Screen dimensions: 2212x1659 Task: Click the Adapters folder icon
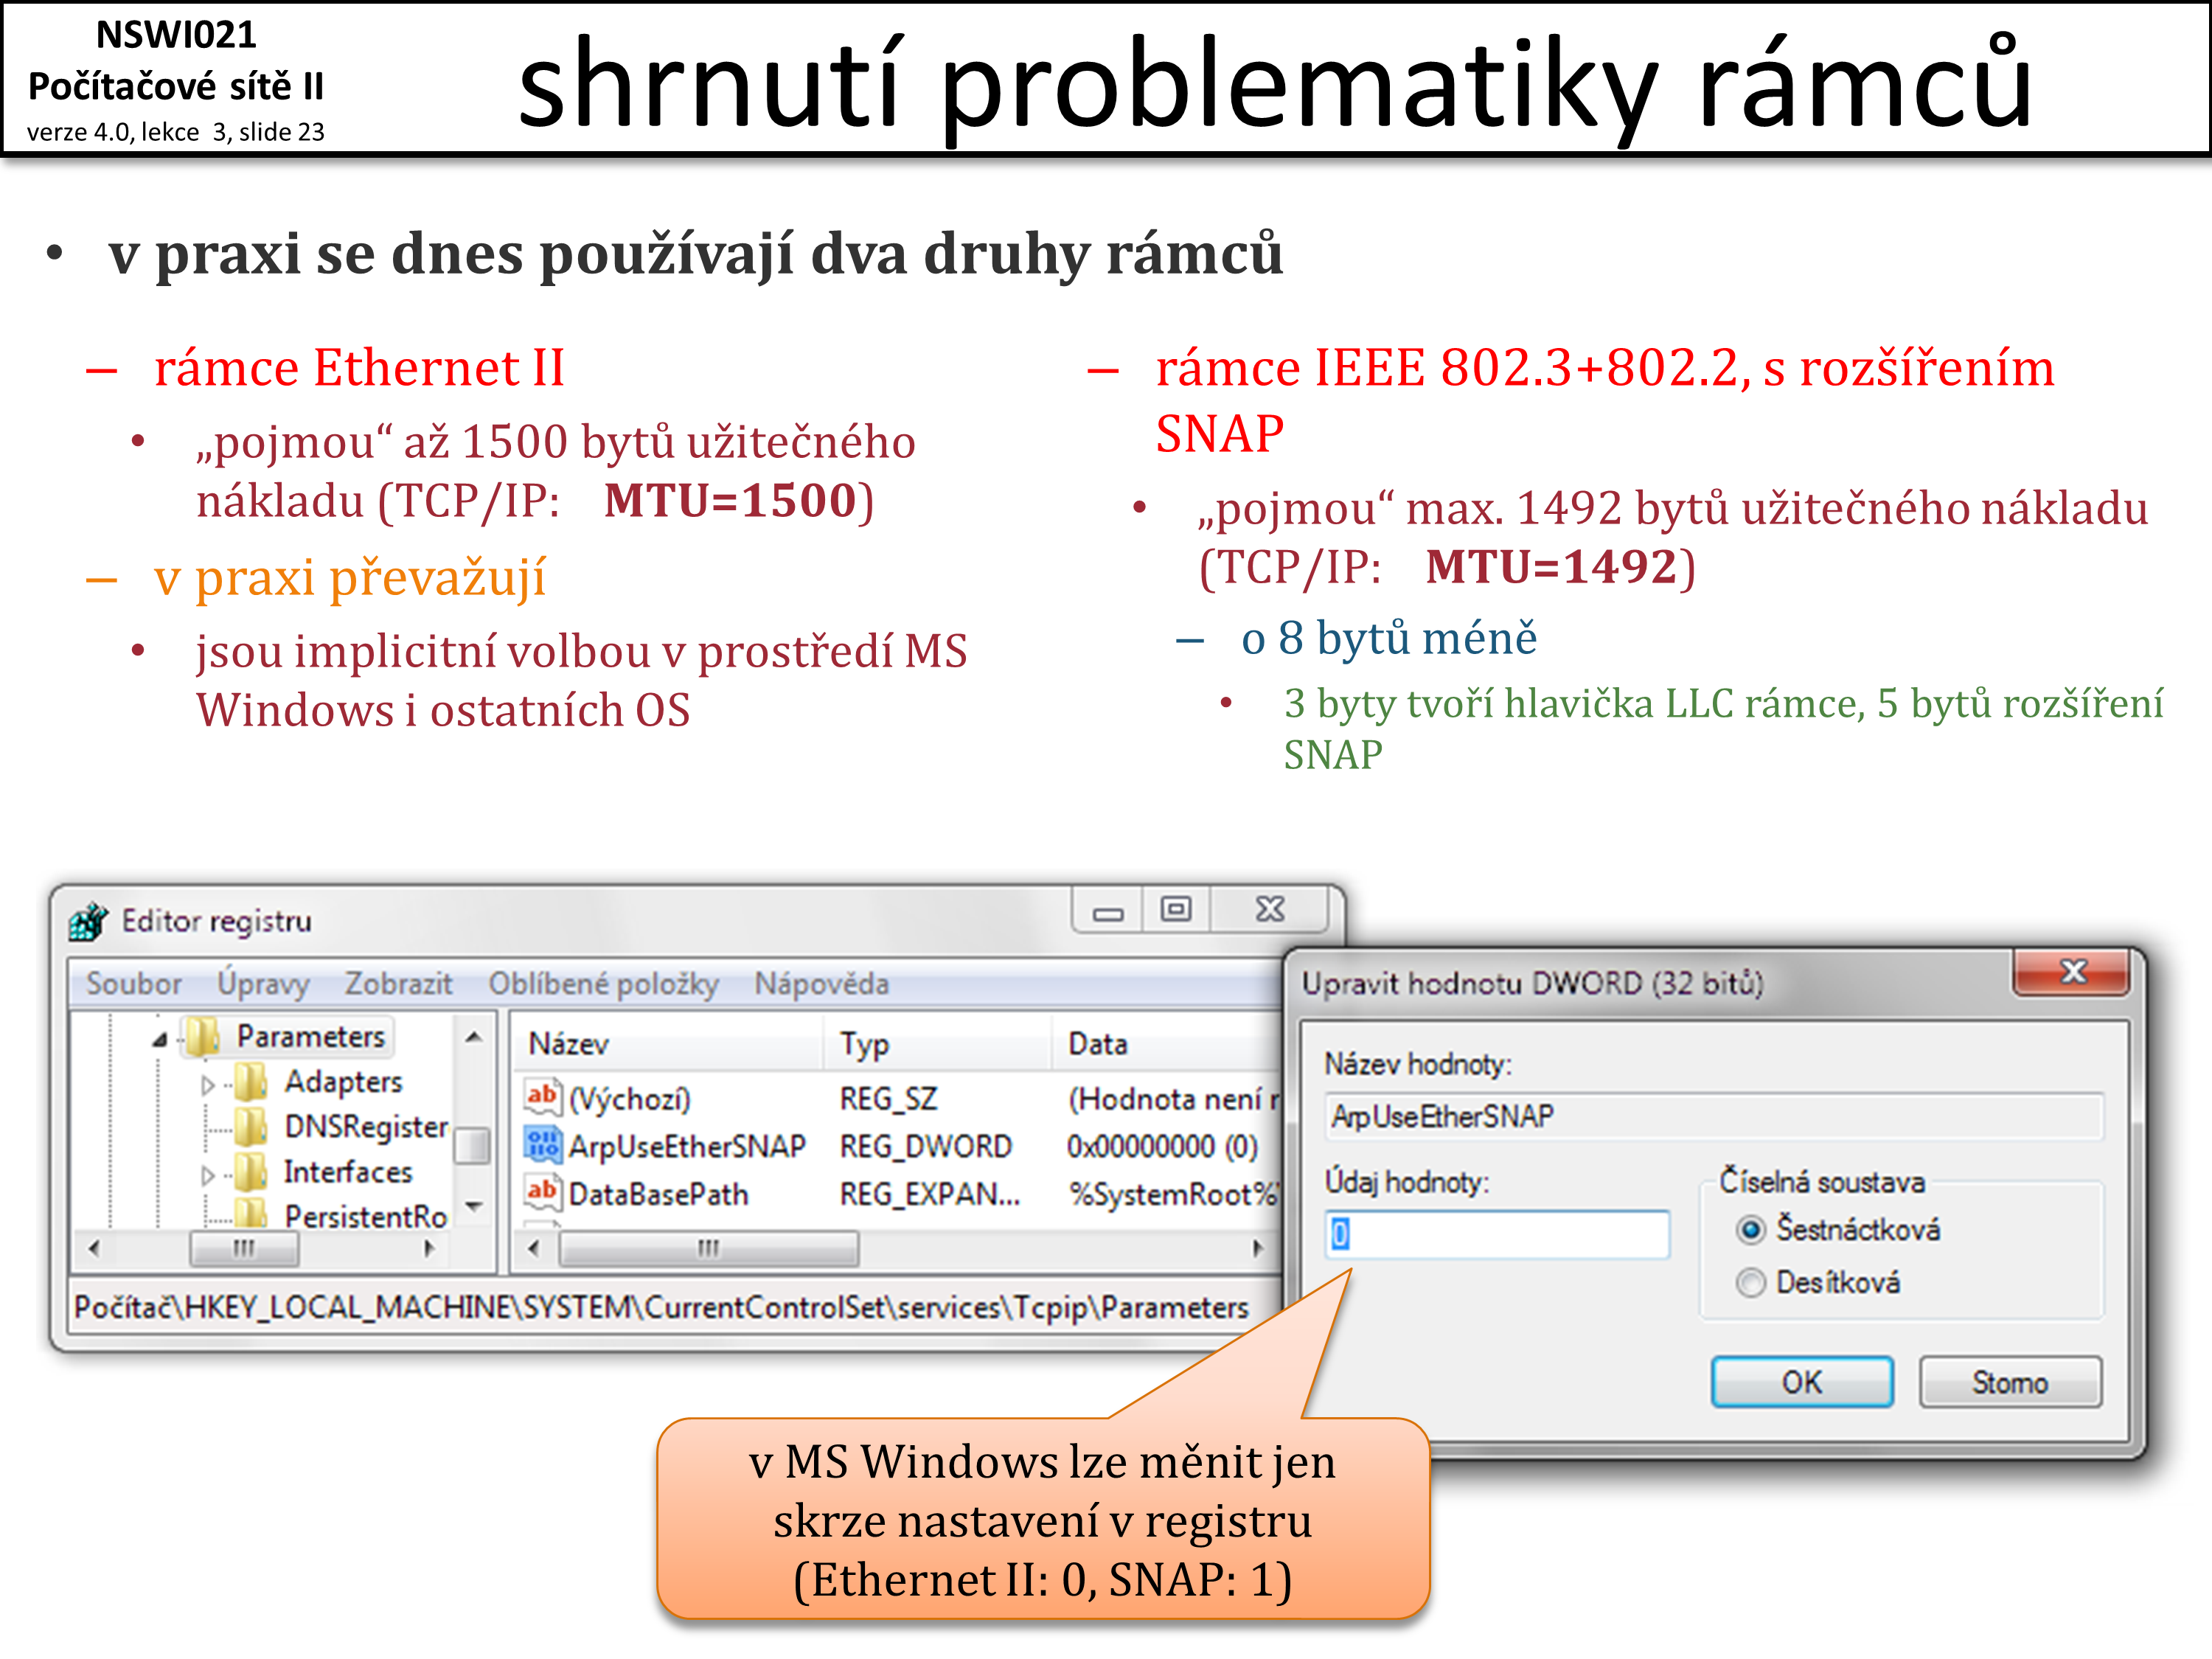click(x=250, y=1081)
